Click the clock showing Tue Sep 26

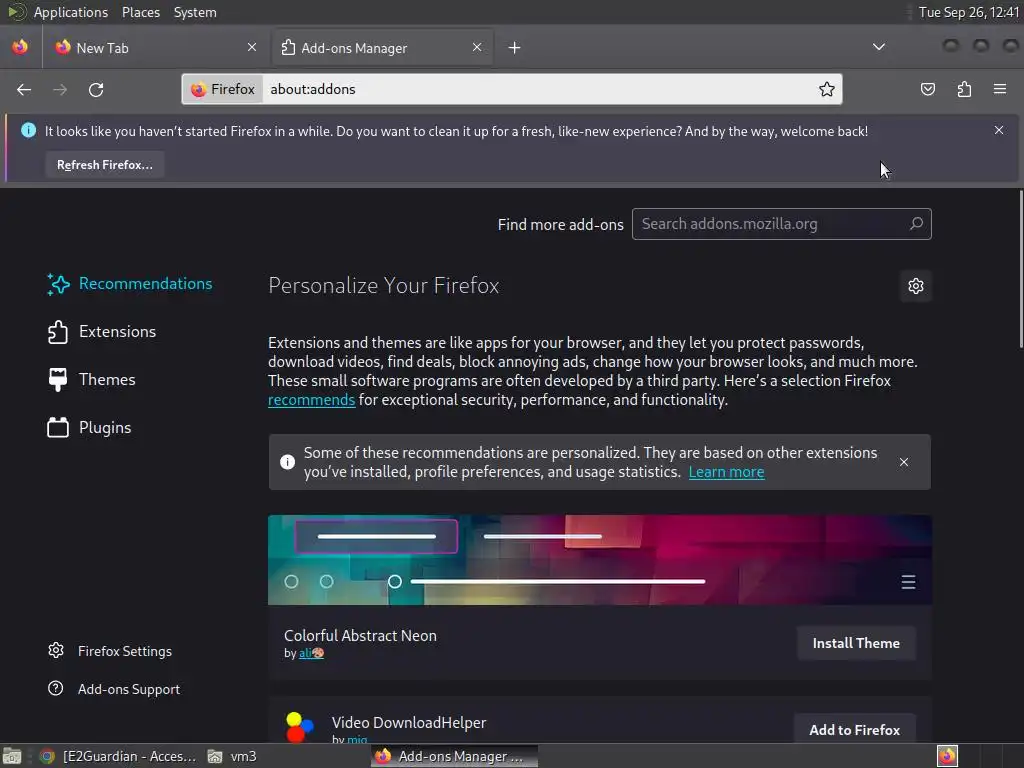coord(969,12)
